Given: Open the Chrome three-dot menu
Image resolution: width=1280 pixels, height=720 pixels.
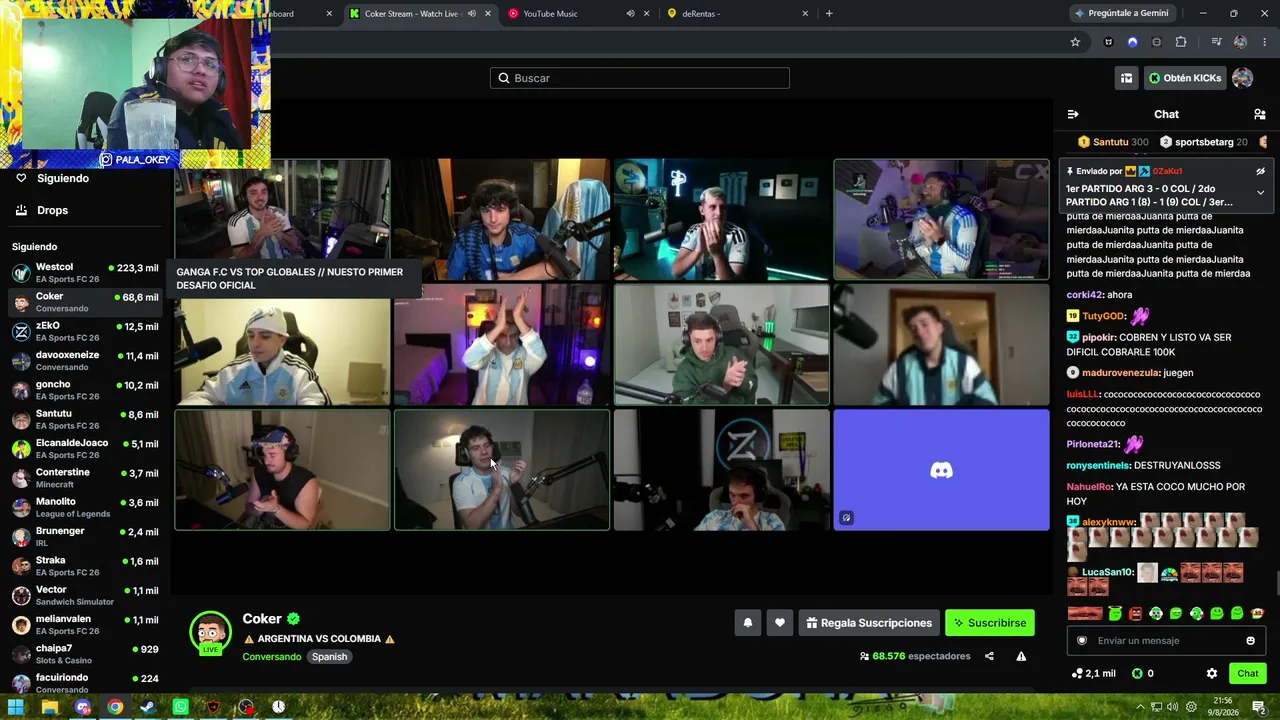Looking at the screenshot, I should (x=1263, y=42).
